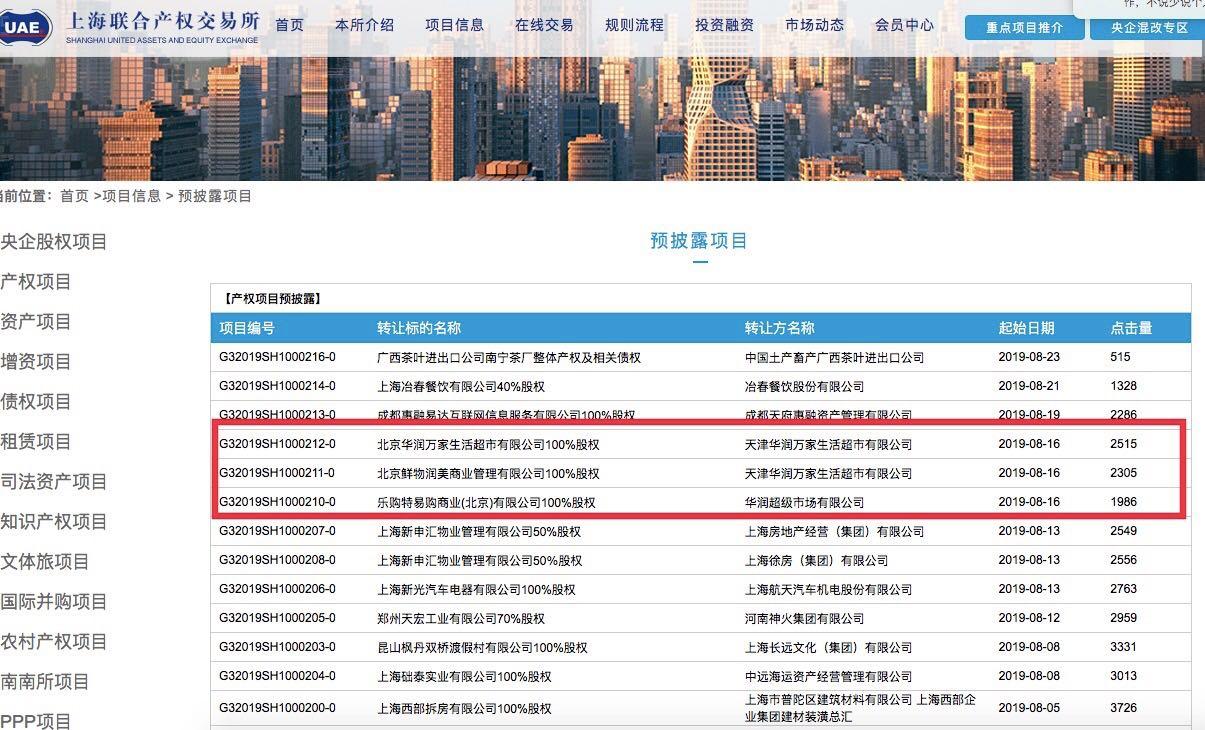Viewport: 1205px width, 730px height.
Task: Open project G32019SH1000208-0
Action: (x=277, y=560)
